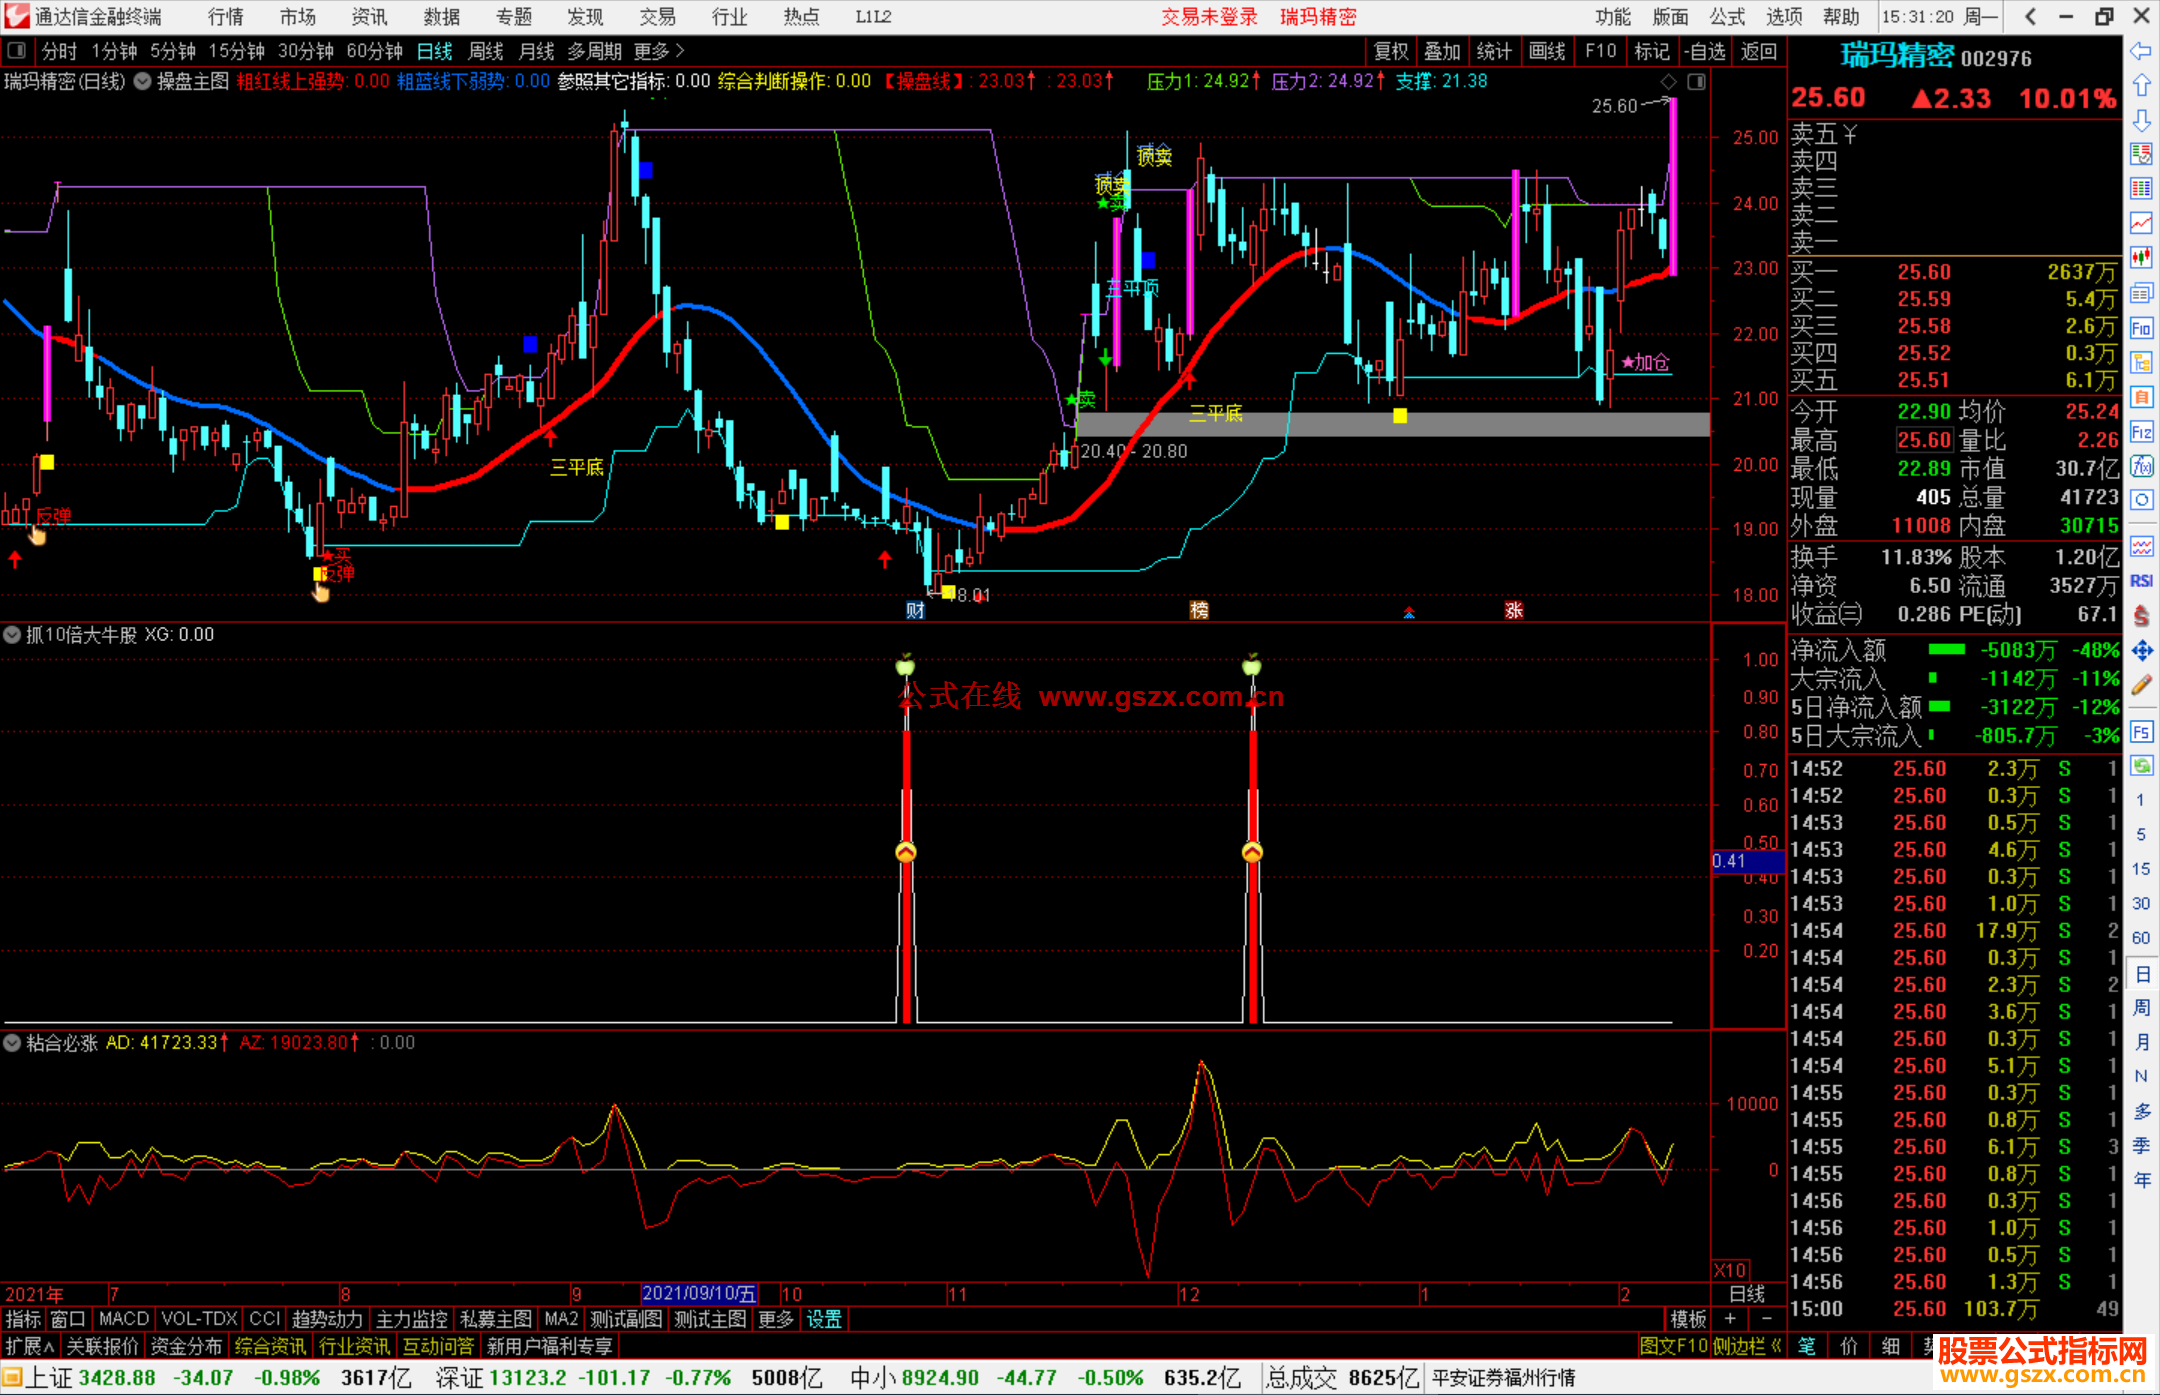Screen dimensions: 2160x1395
Task: Select the MACD indicator tab
Action: tap(124, 1319)
